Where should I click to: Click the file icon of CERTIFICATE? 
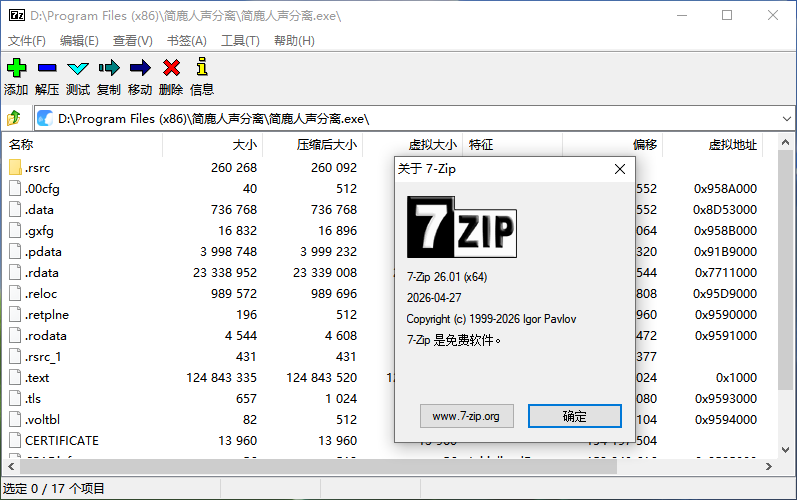(15, 441)
